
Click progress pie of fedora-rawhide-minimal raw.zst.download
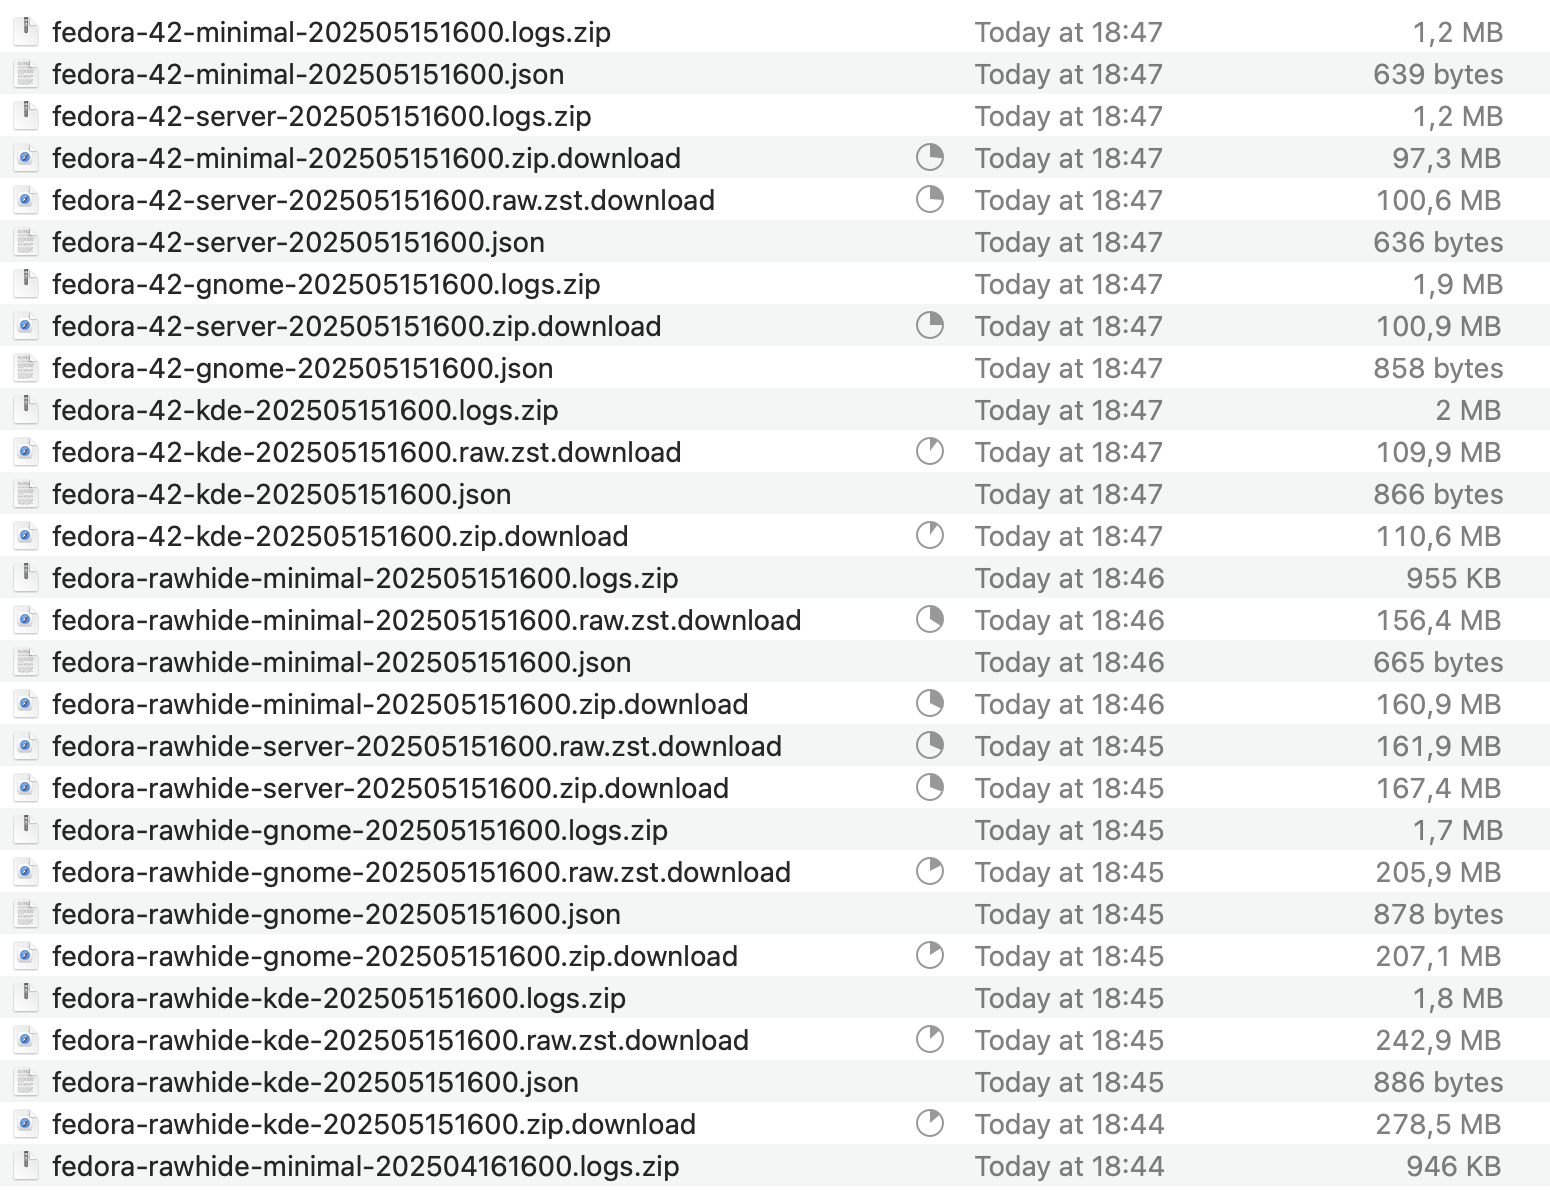pyautogui.click(x=930, y=619)
